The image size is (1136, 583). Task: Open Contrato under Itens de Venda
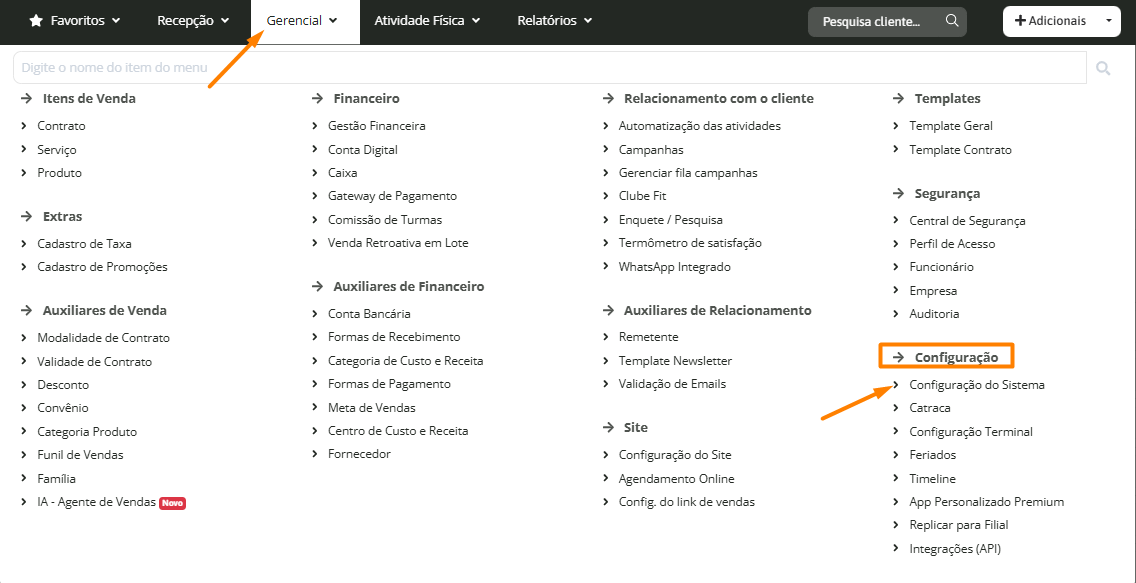[62, 126]
